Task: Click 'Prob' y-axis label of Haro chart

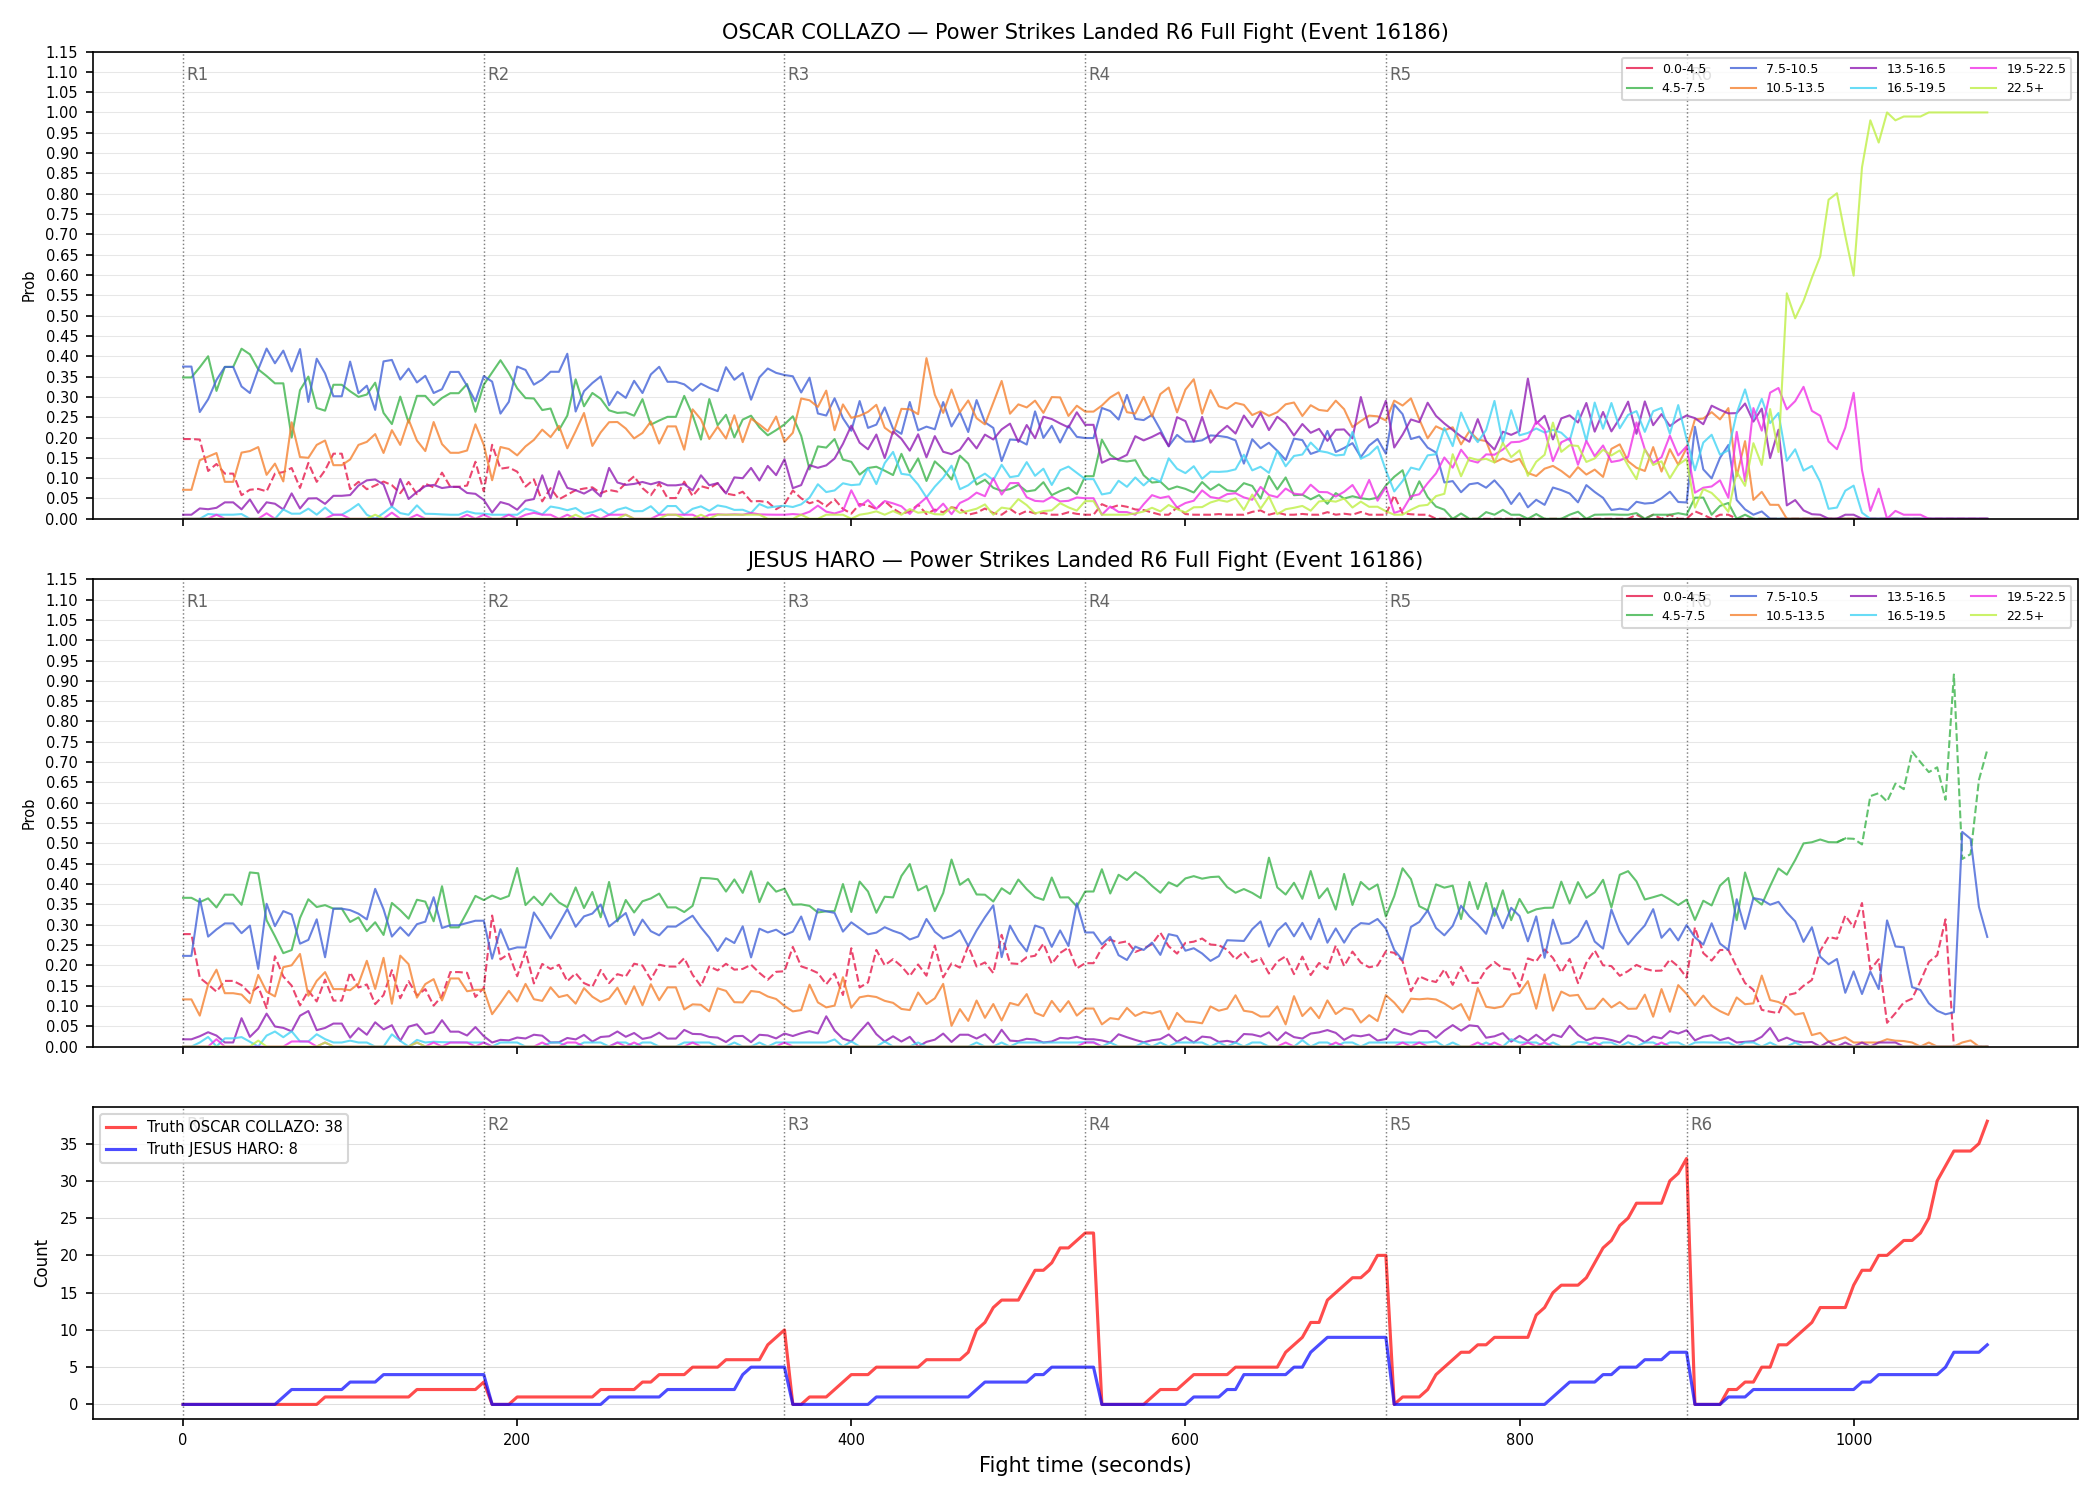Action: (29, 814)
